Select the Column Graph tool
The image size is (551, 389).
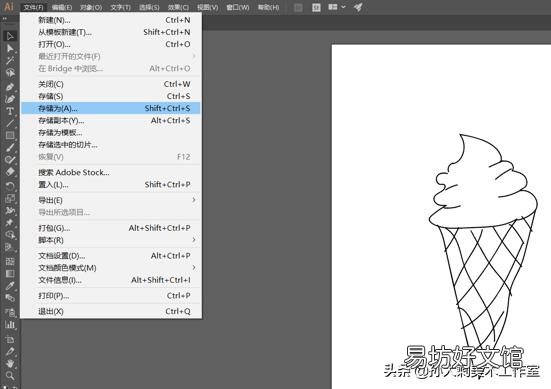click(10, 324)
